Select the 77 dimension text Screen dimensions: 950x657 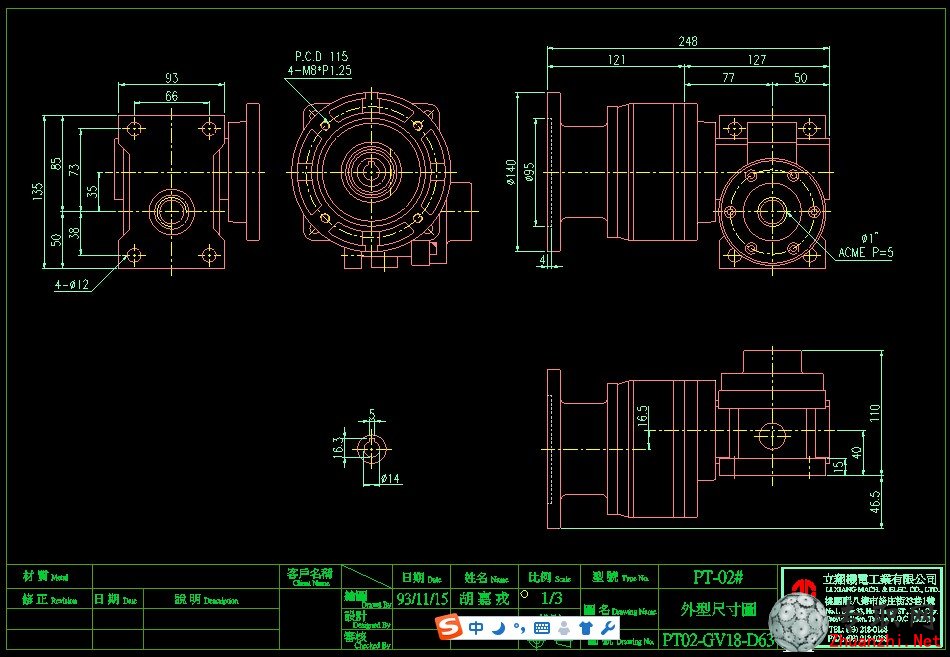[728, 78]
